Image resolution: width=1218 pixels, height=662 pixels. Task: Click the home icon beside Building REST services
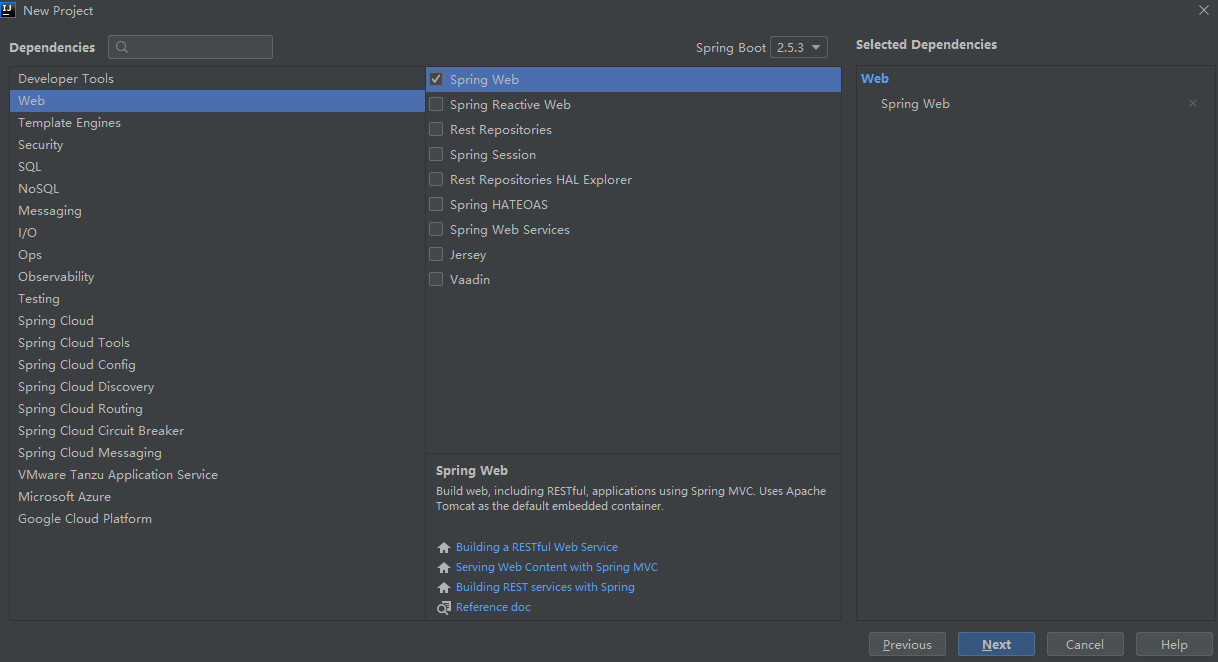click(444, 588)
